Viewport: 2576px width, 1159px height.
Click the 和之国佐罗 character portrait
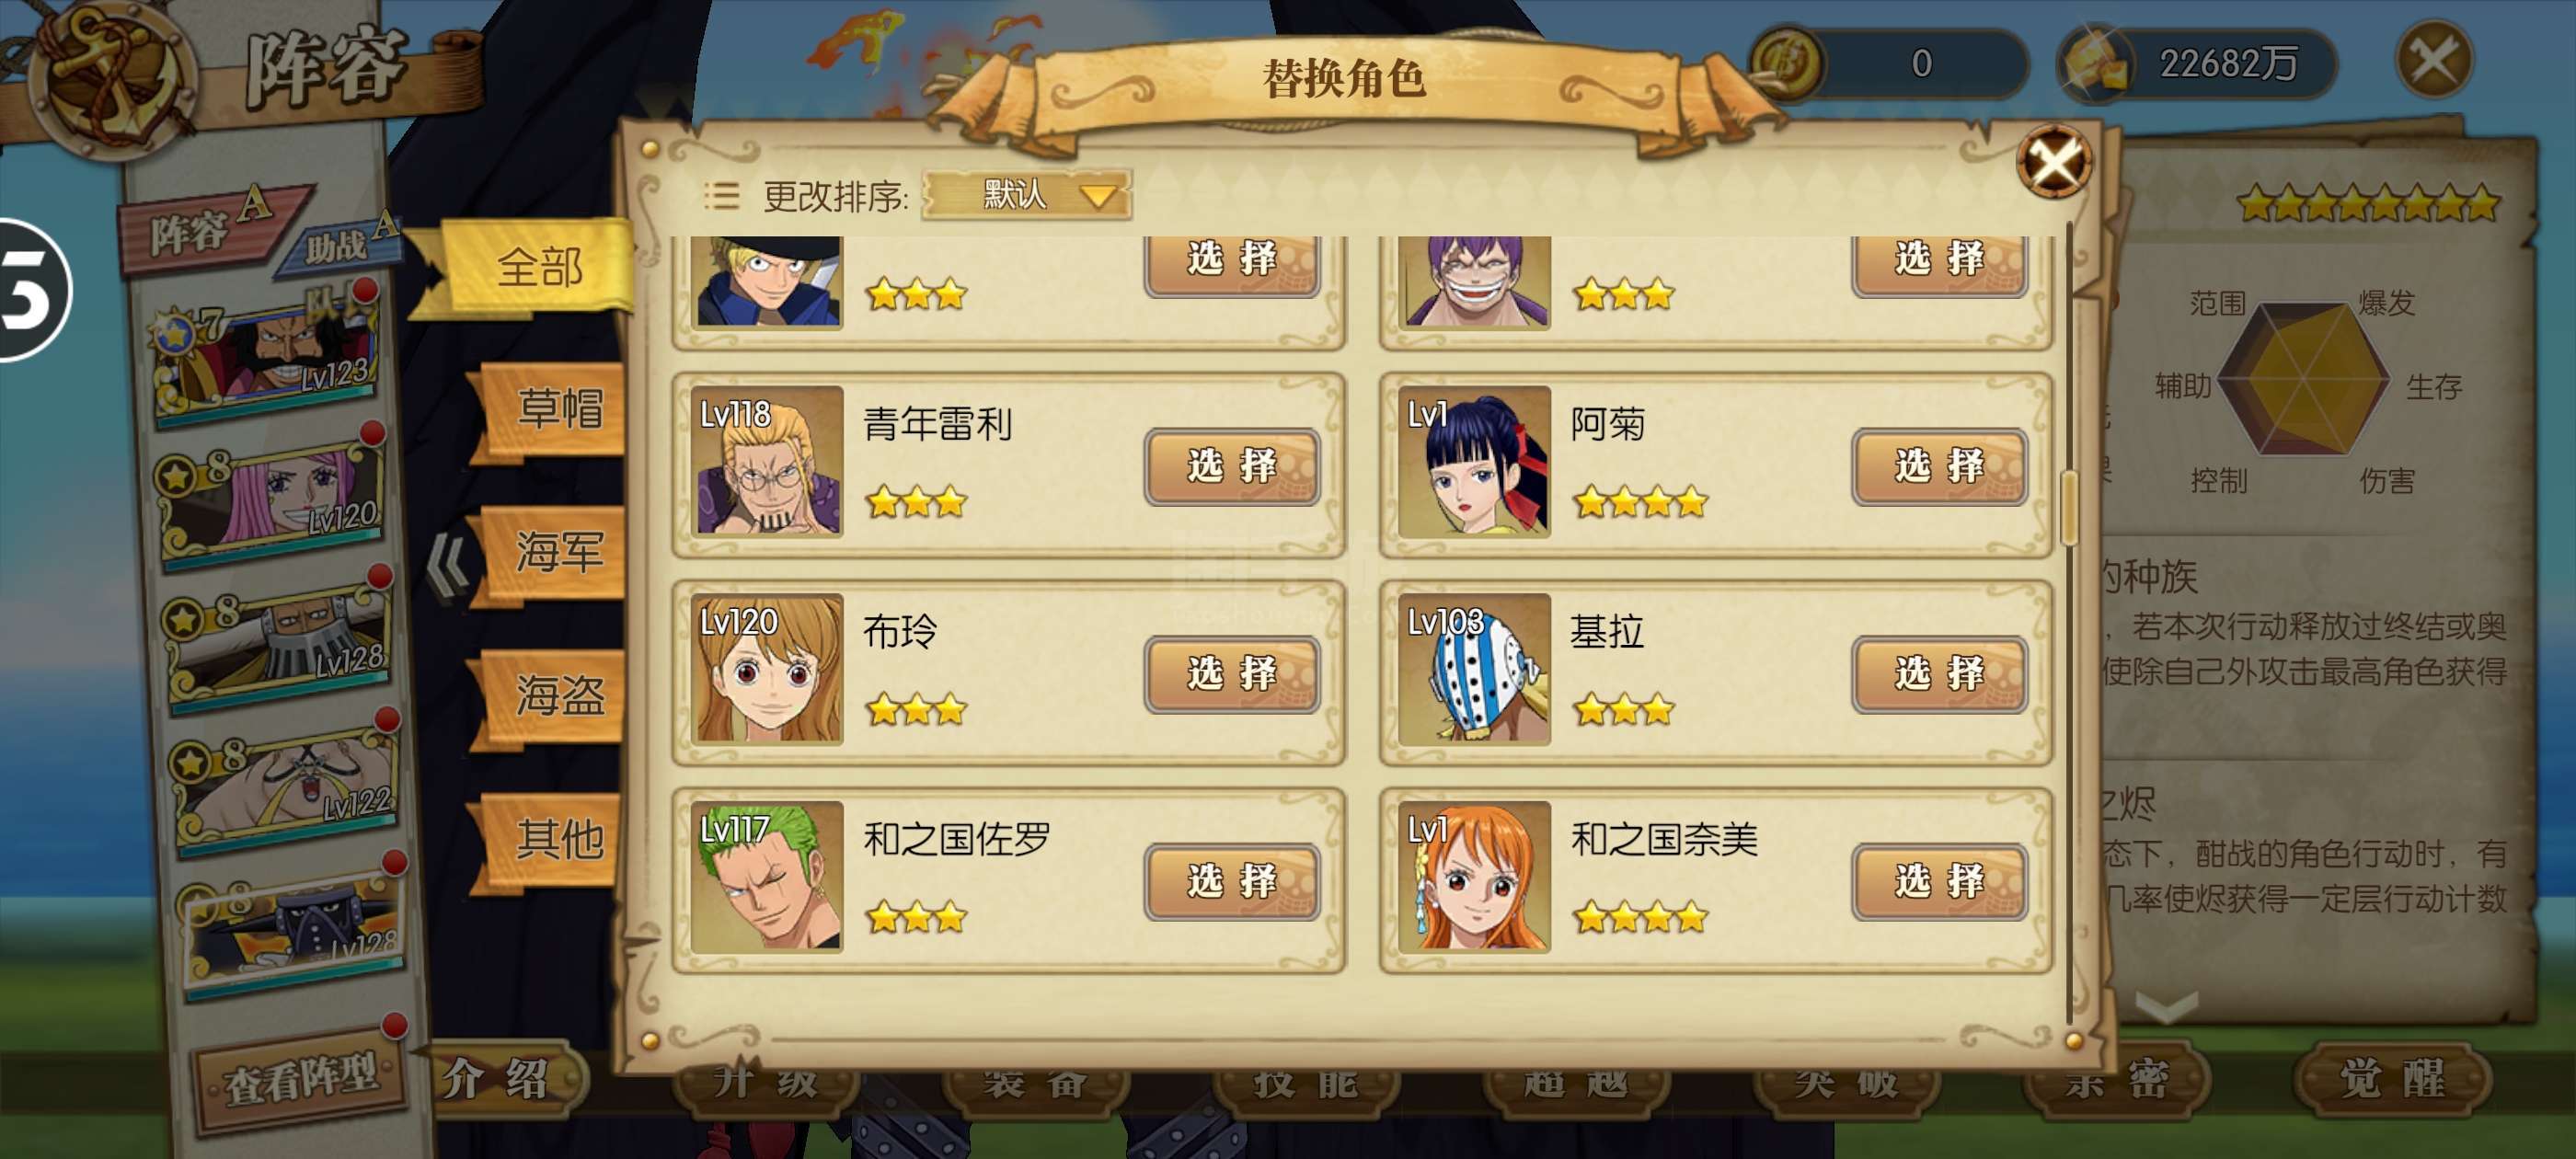[767, 876]
